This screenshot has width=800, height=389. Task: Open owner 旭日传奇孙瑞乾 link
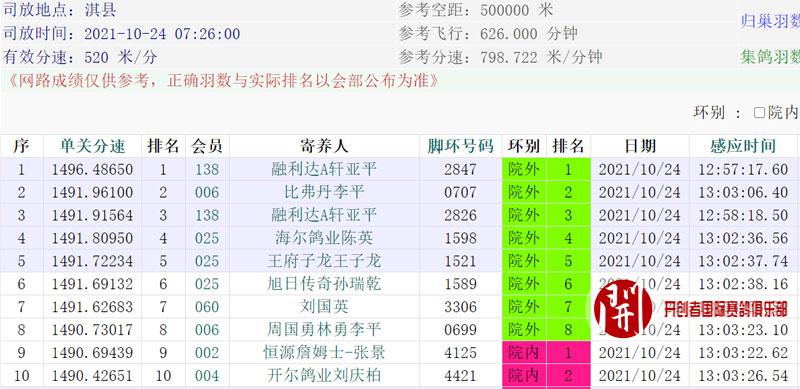point(324,284)
